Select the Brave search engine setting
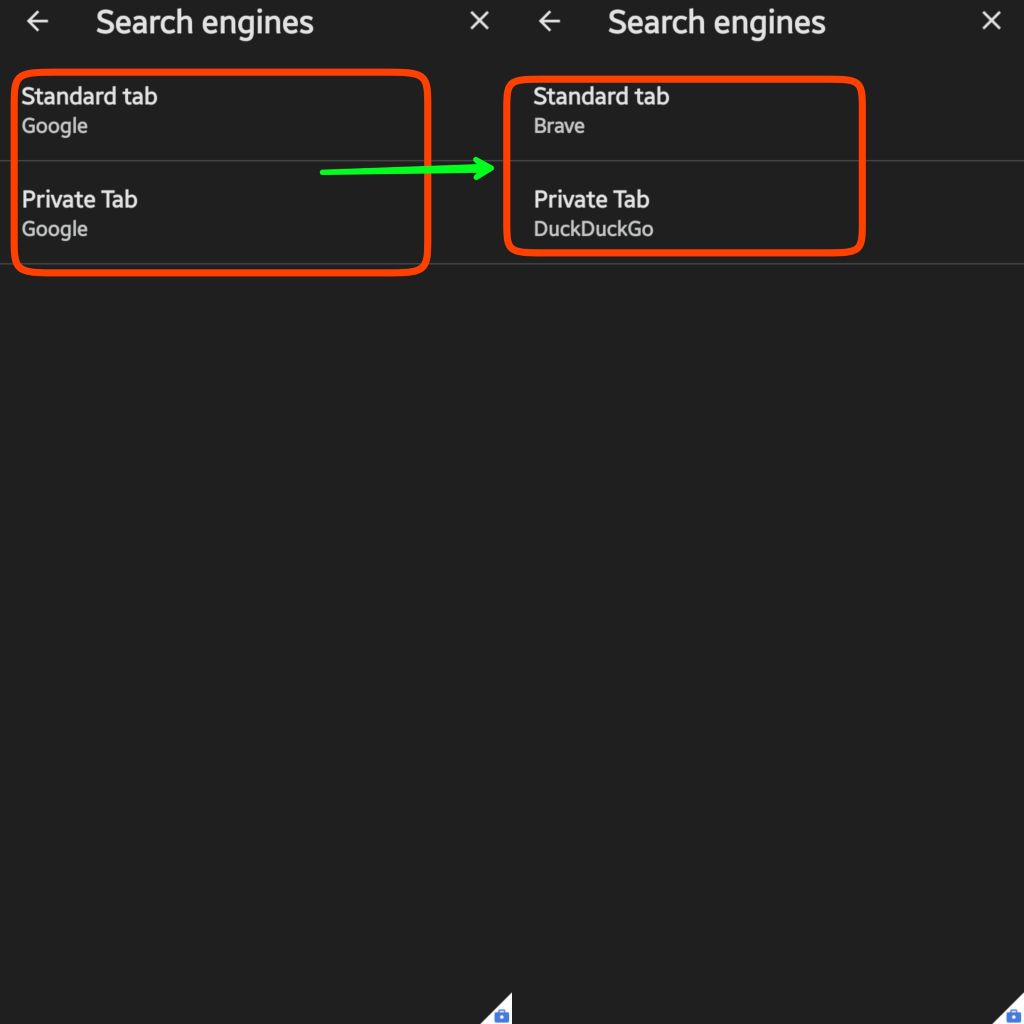 pyautogui.click(x=559, y=125)
